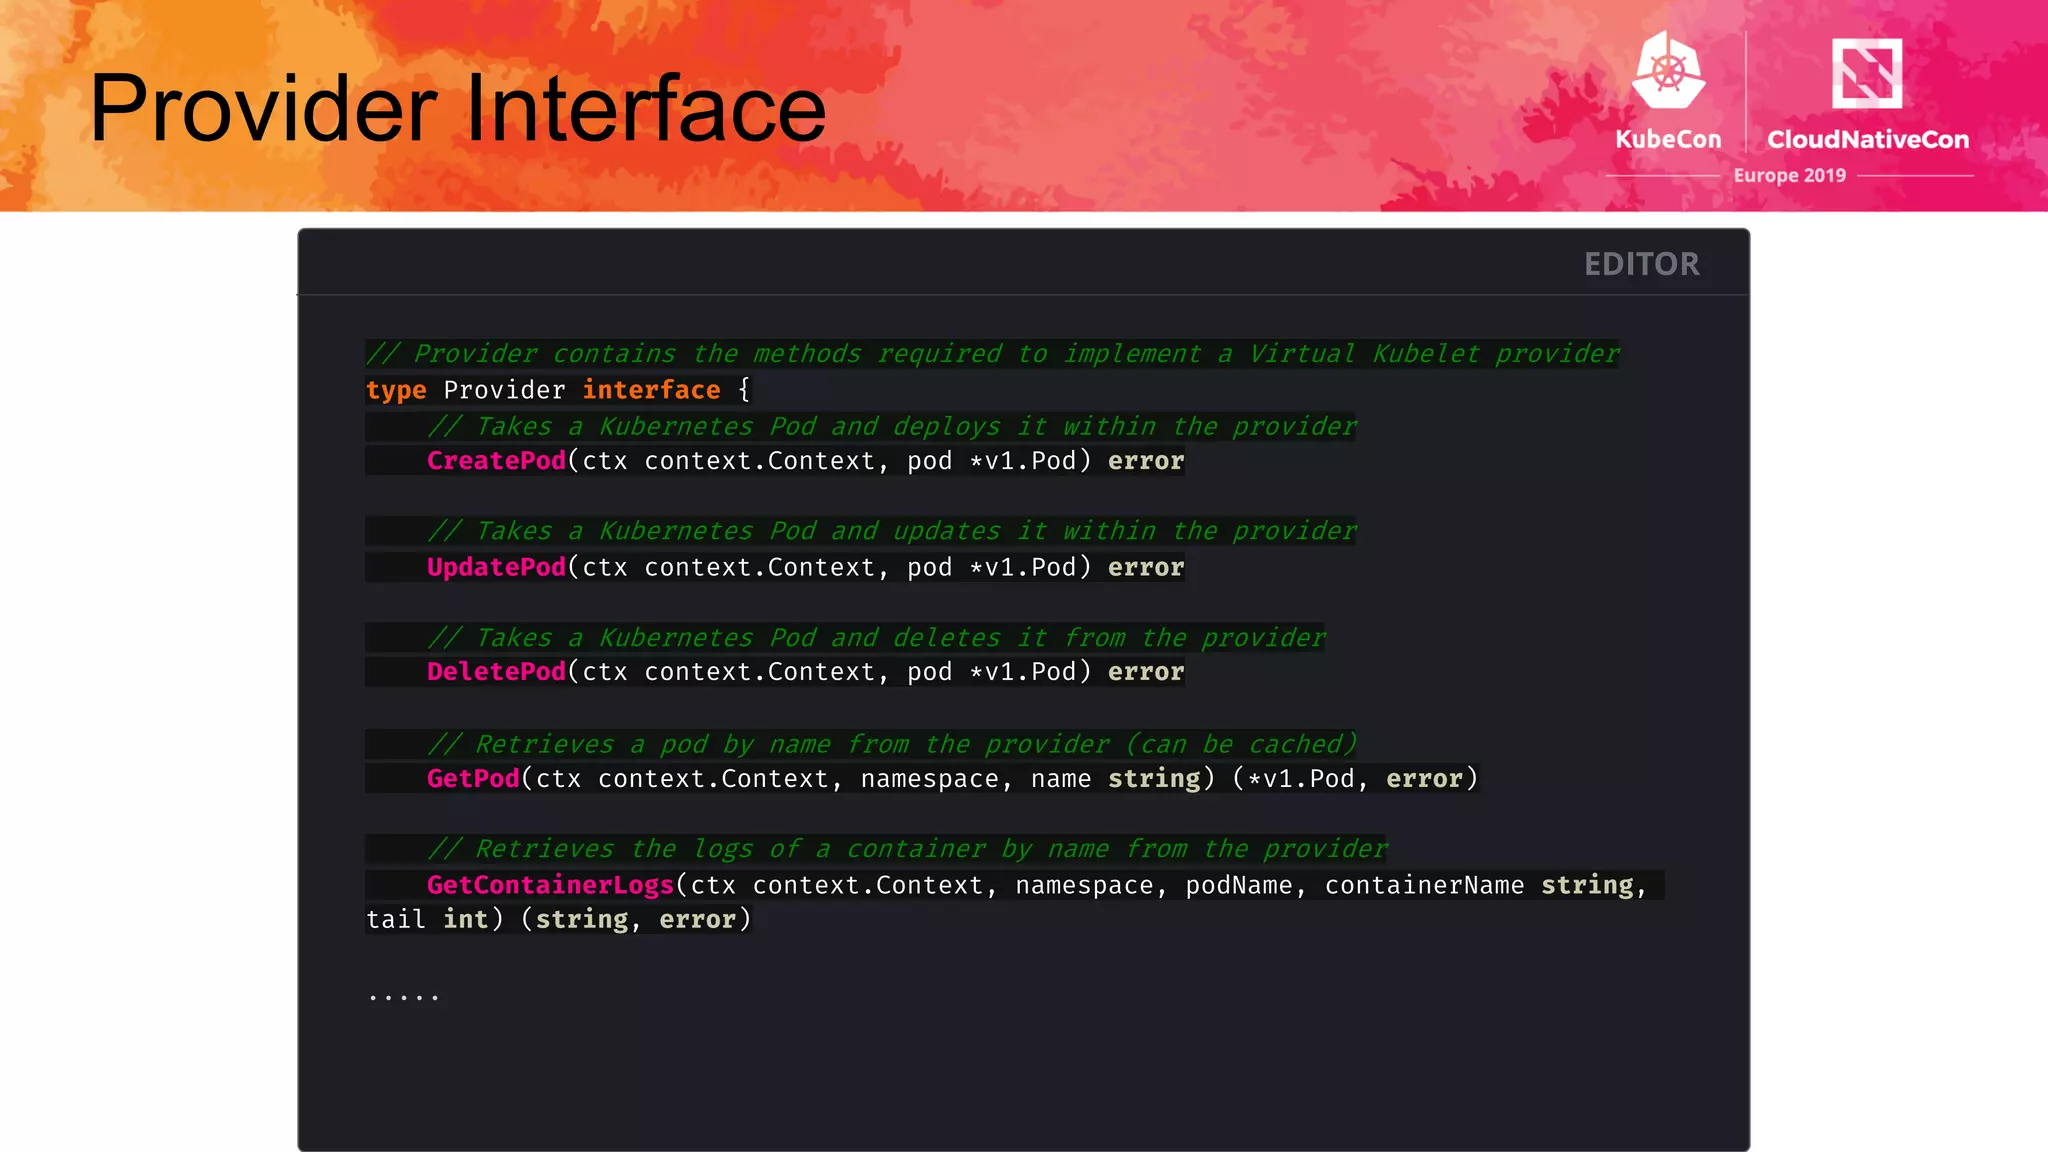Click comment about deploys it within the provider
This screenshot has height=1152, width=2048.
[892, 426]
